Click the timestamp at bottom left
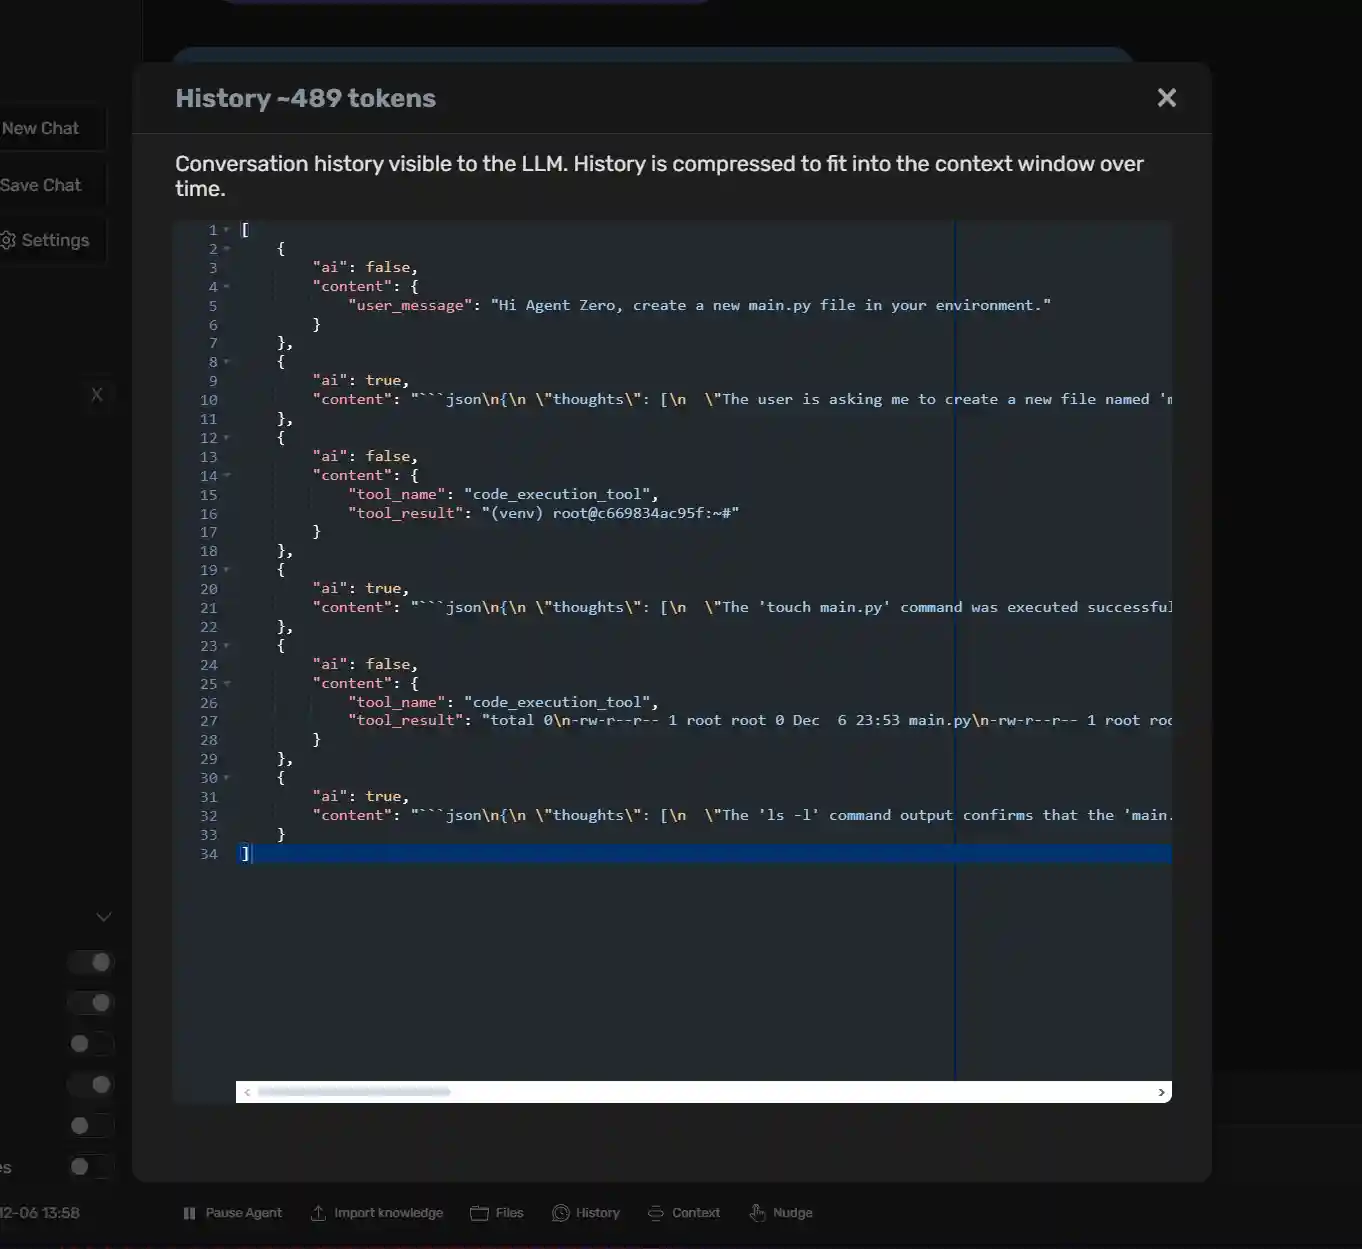1362x1249 pixels. pos(40,1213)
